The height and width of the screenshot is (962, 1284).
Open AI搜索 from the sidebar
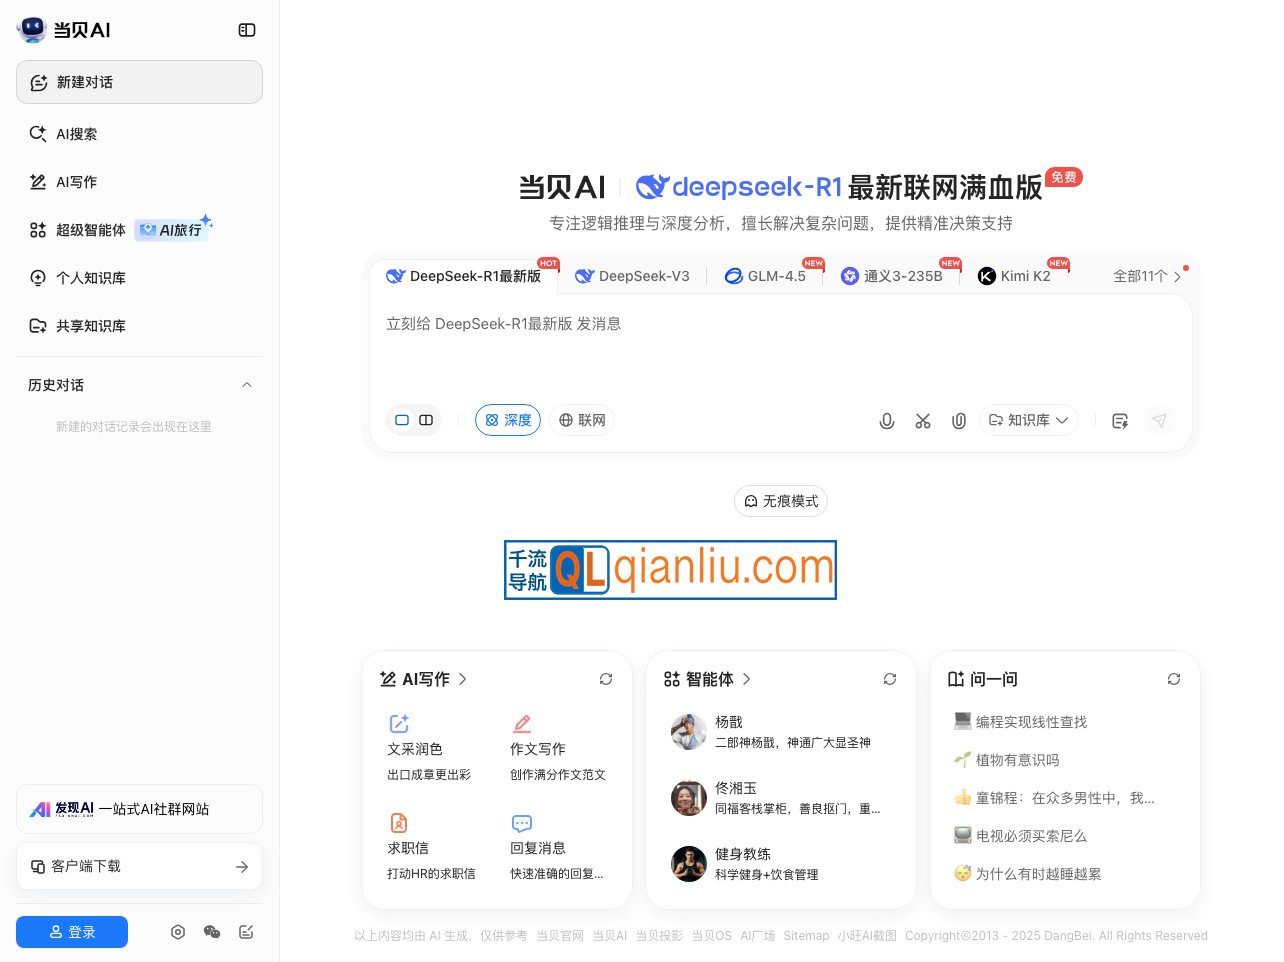coord(77,133)
